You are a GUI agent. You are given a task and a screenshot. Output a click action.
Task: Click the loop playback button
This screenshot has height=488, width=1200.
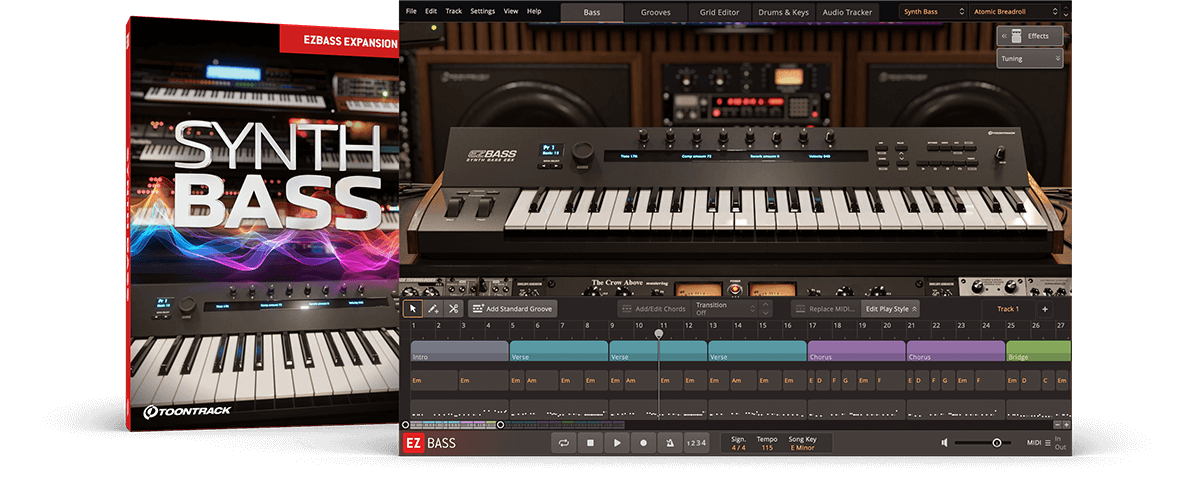564,443
